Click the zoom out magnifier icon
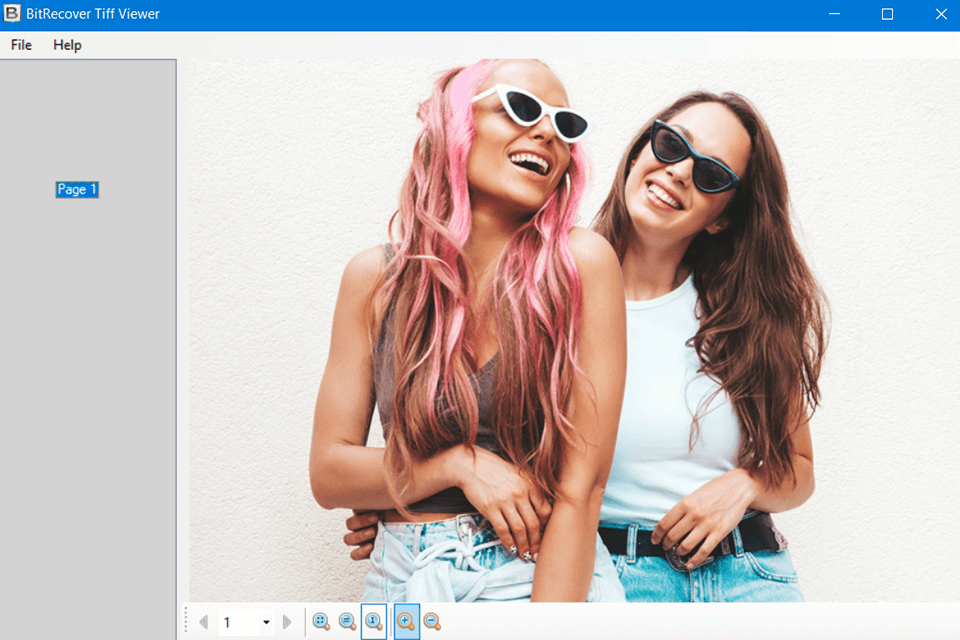The width and height of the screenshot is (960, 640). click(432, 622)
